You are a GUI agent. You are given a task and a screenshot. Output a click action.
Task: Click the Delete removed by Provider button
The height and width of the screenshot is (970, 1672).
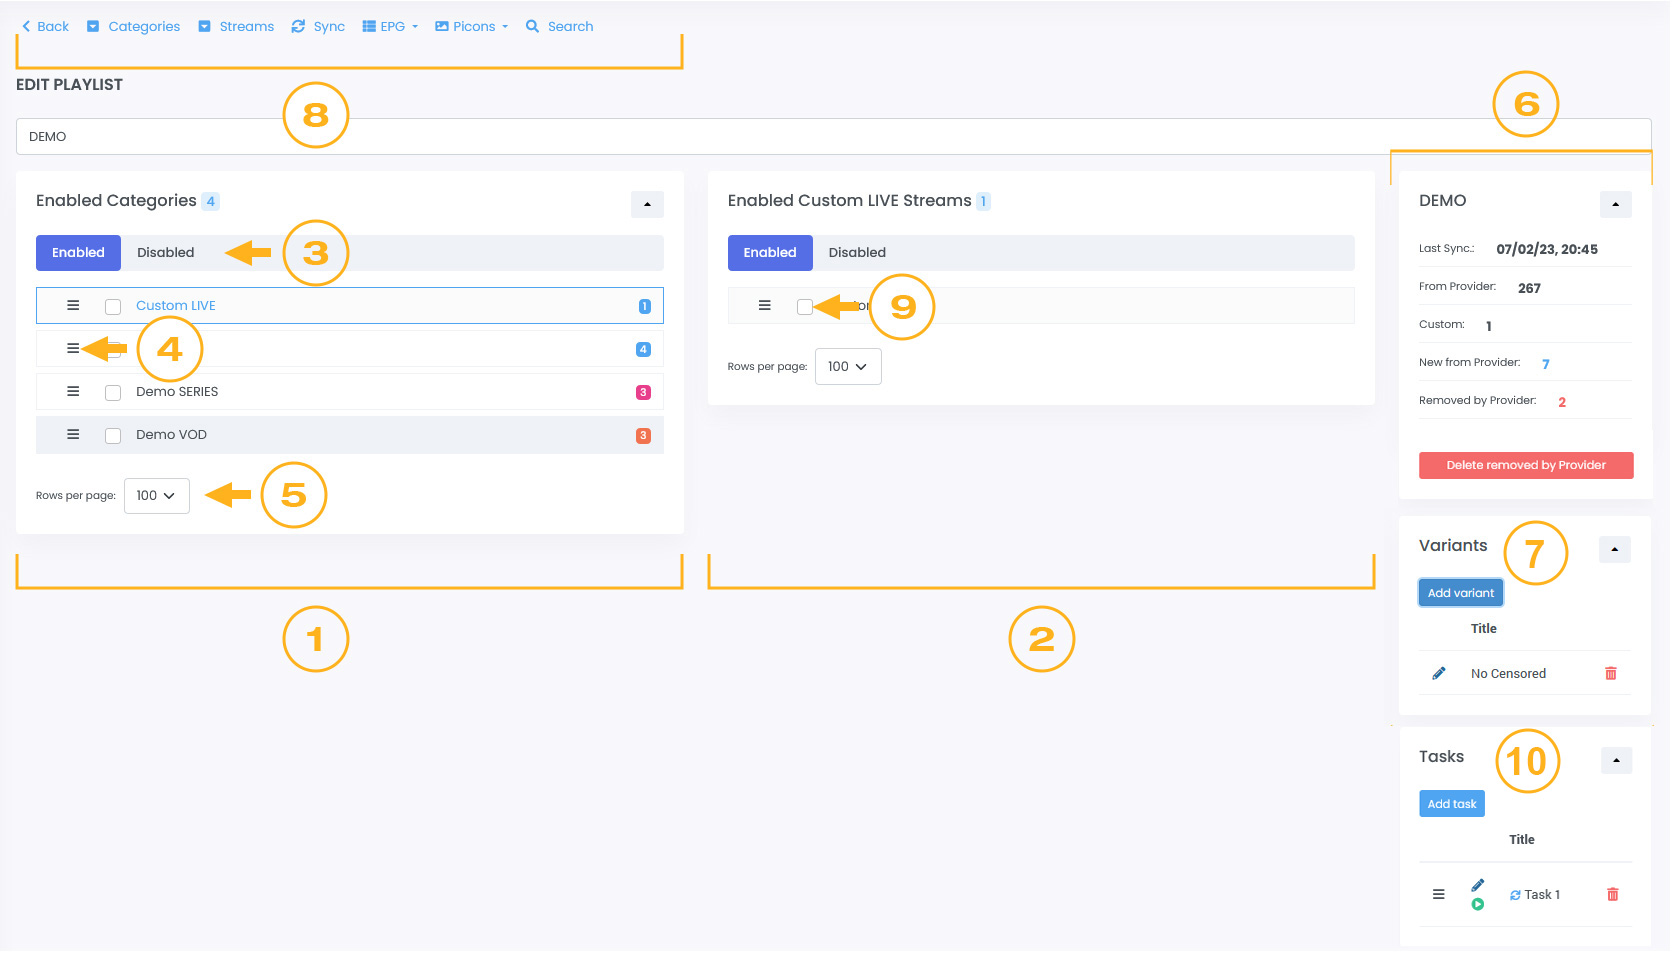pyautogui.click(x=1525, y=465)
